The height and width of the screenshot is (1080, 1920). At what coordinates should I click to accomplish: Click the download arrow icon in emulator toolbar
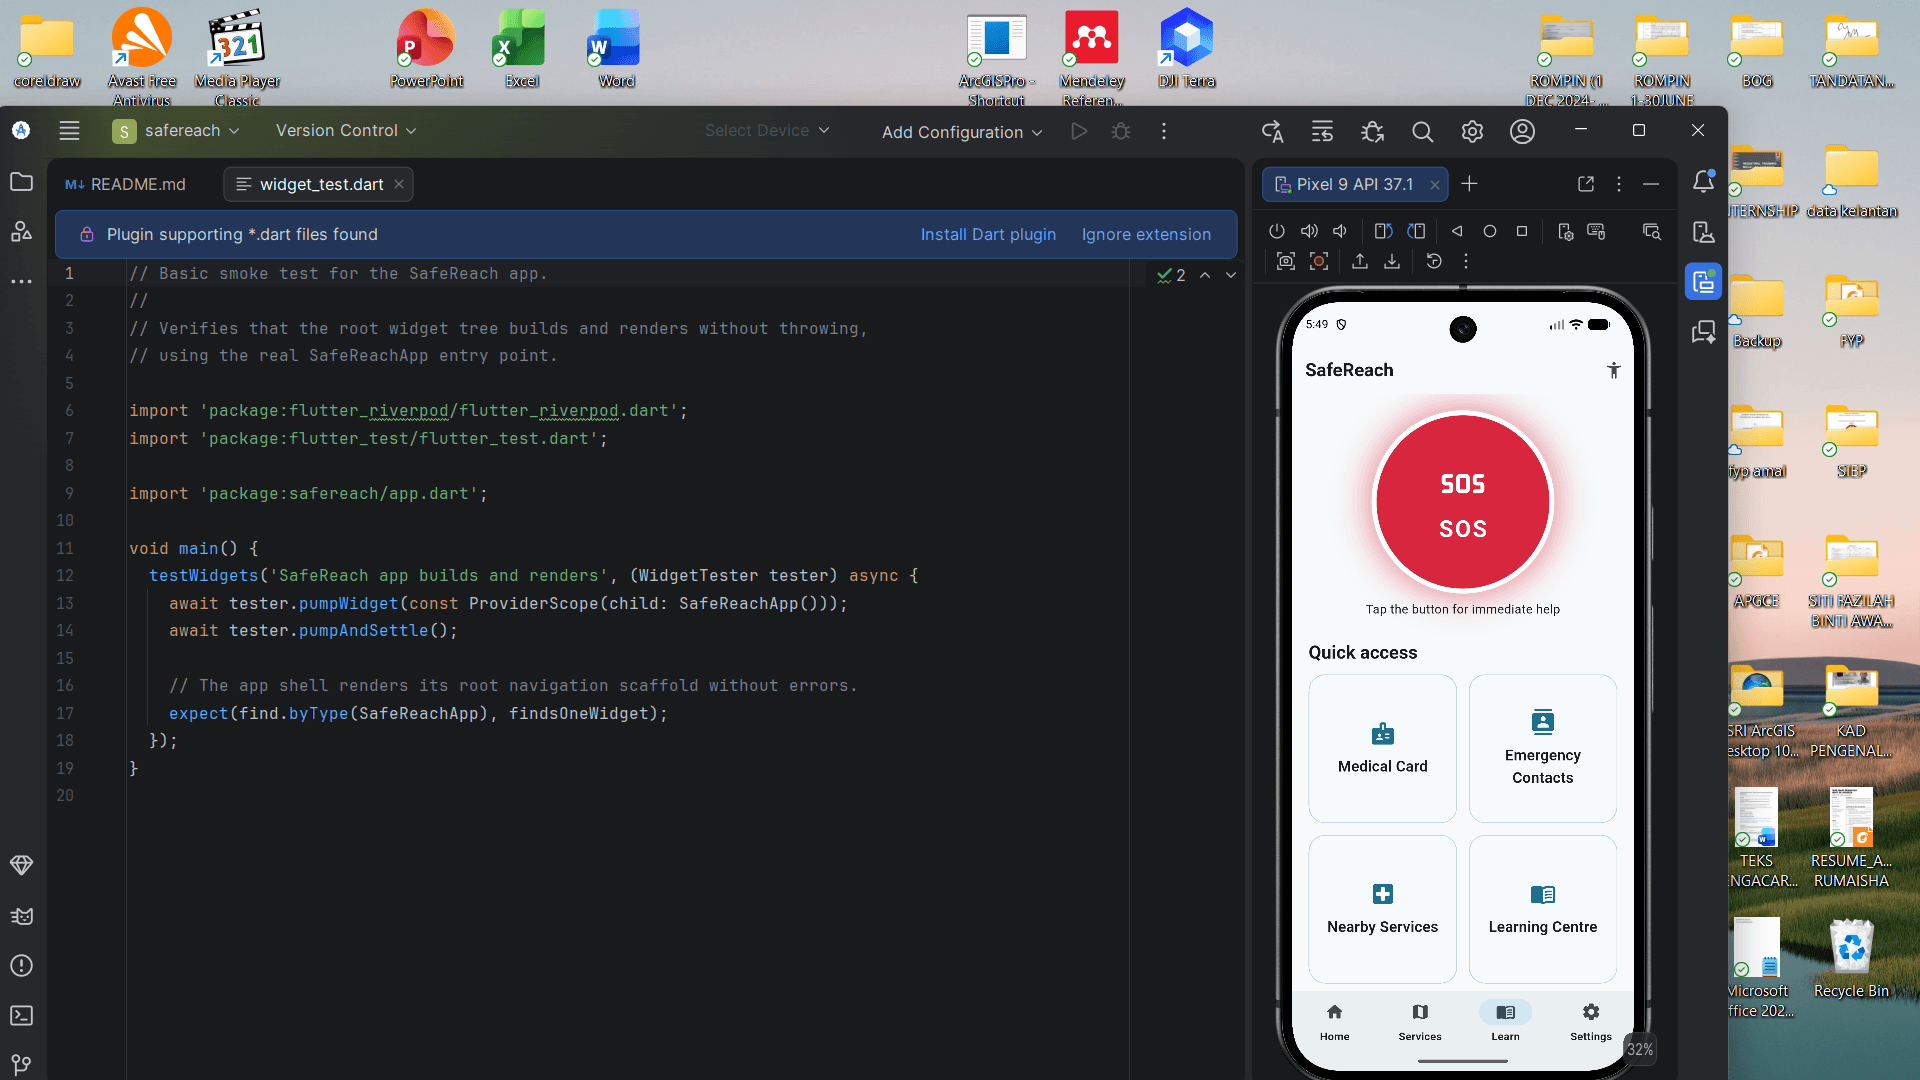[1392, 261]
